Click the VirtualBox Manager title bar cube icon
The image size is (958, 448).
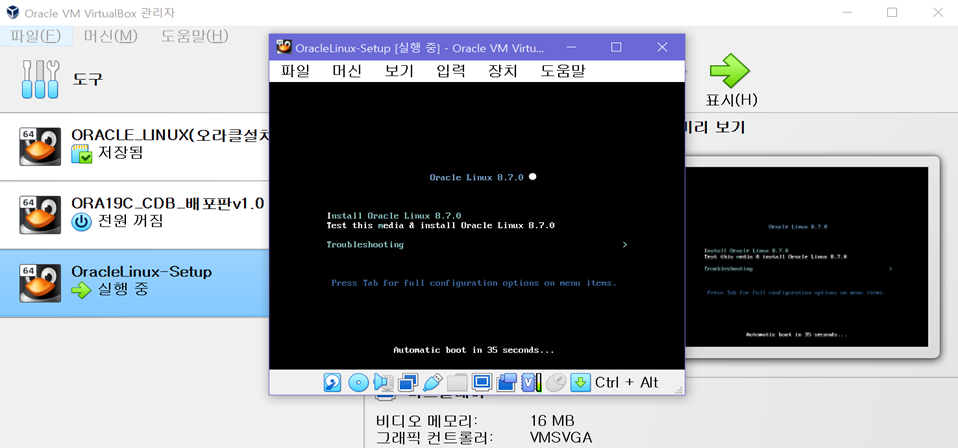pyautogui.click(x=11, y=12)
